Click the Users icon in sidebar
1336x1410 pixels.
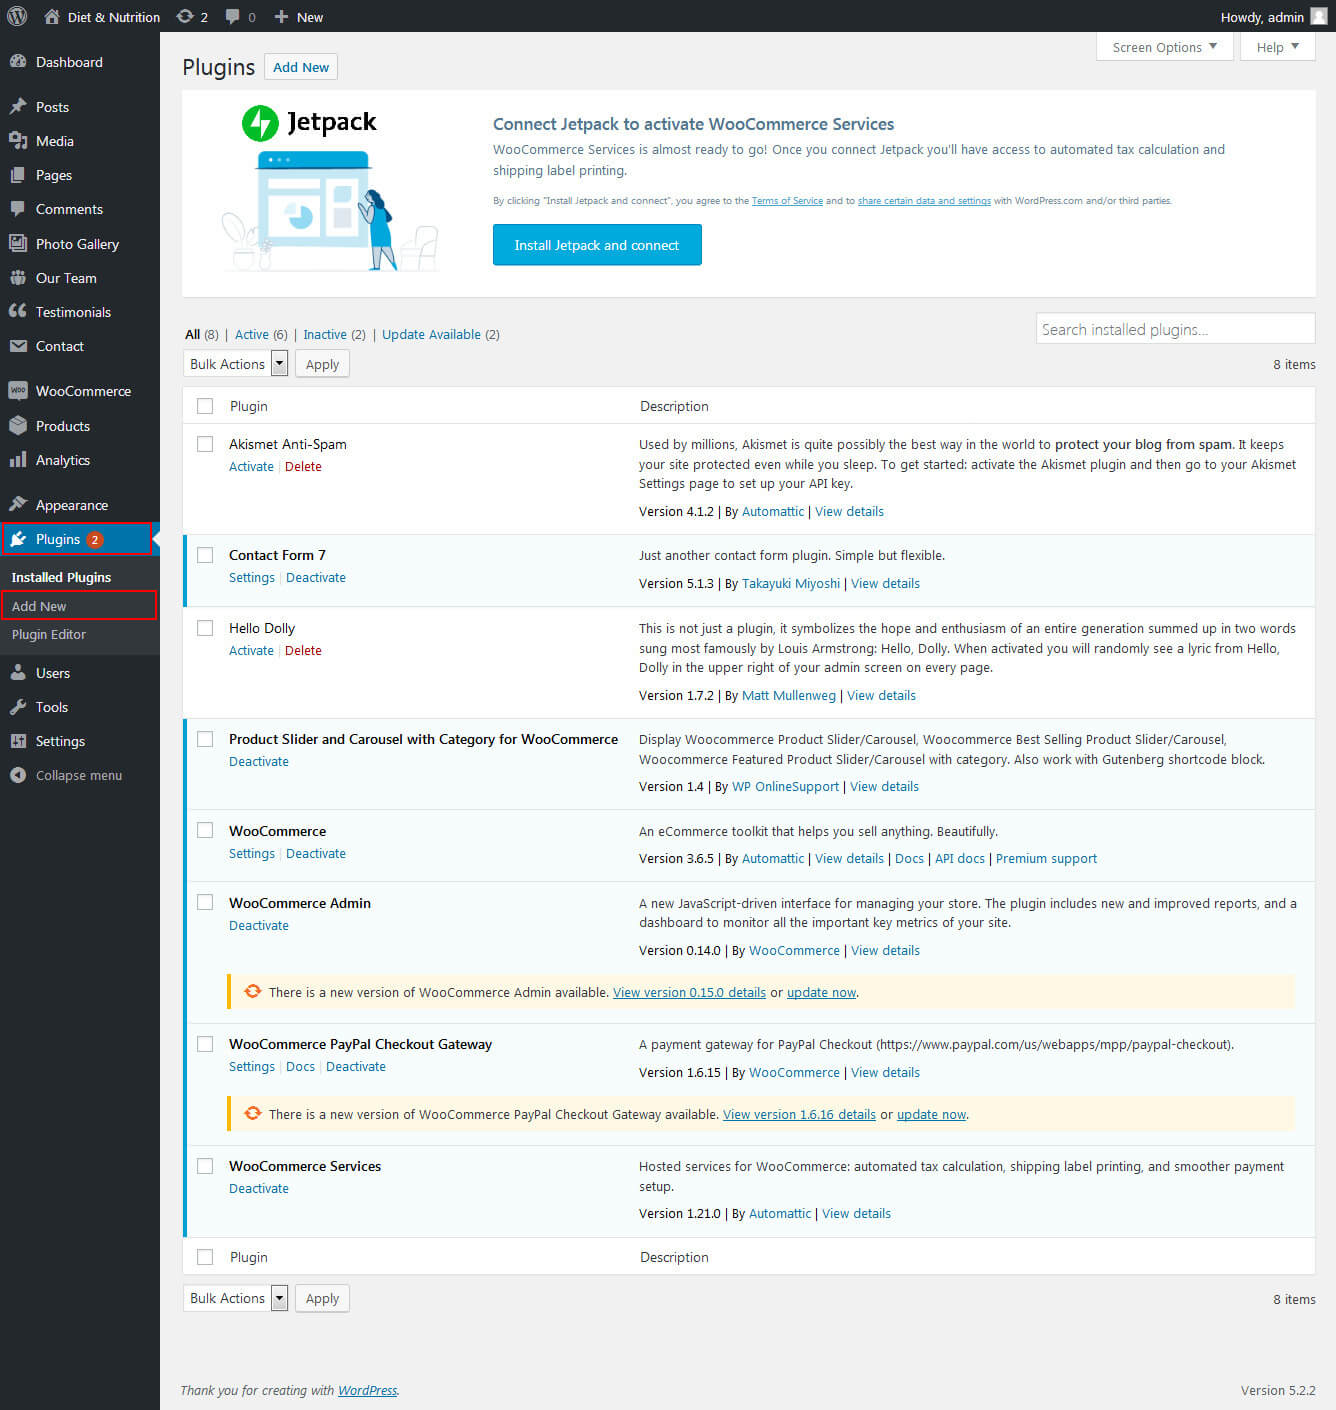[18, 672]
